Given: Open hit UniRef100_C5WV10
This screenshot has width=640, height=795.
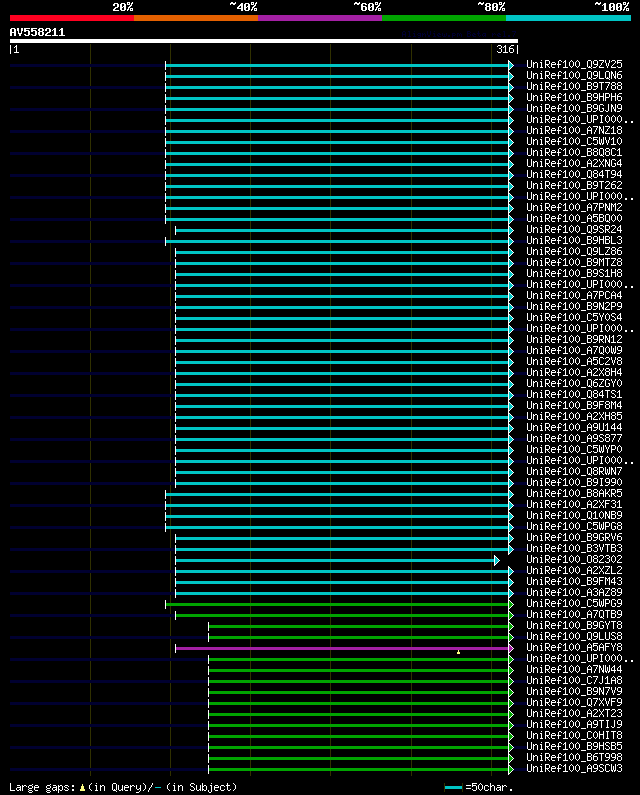Looking at the screenshot, I should point(574,141).
